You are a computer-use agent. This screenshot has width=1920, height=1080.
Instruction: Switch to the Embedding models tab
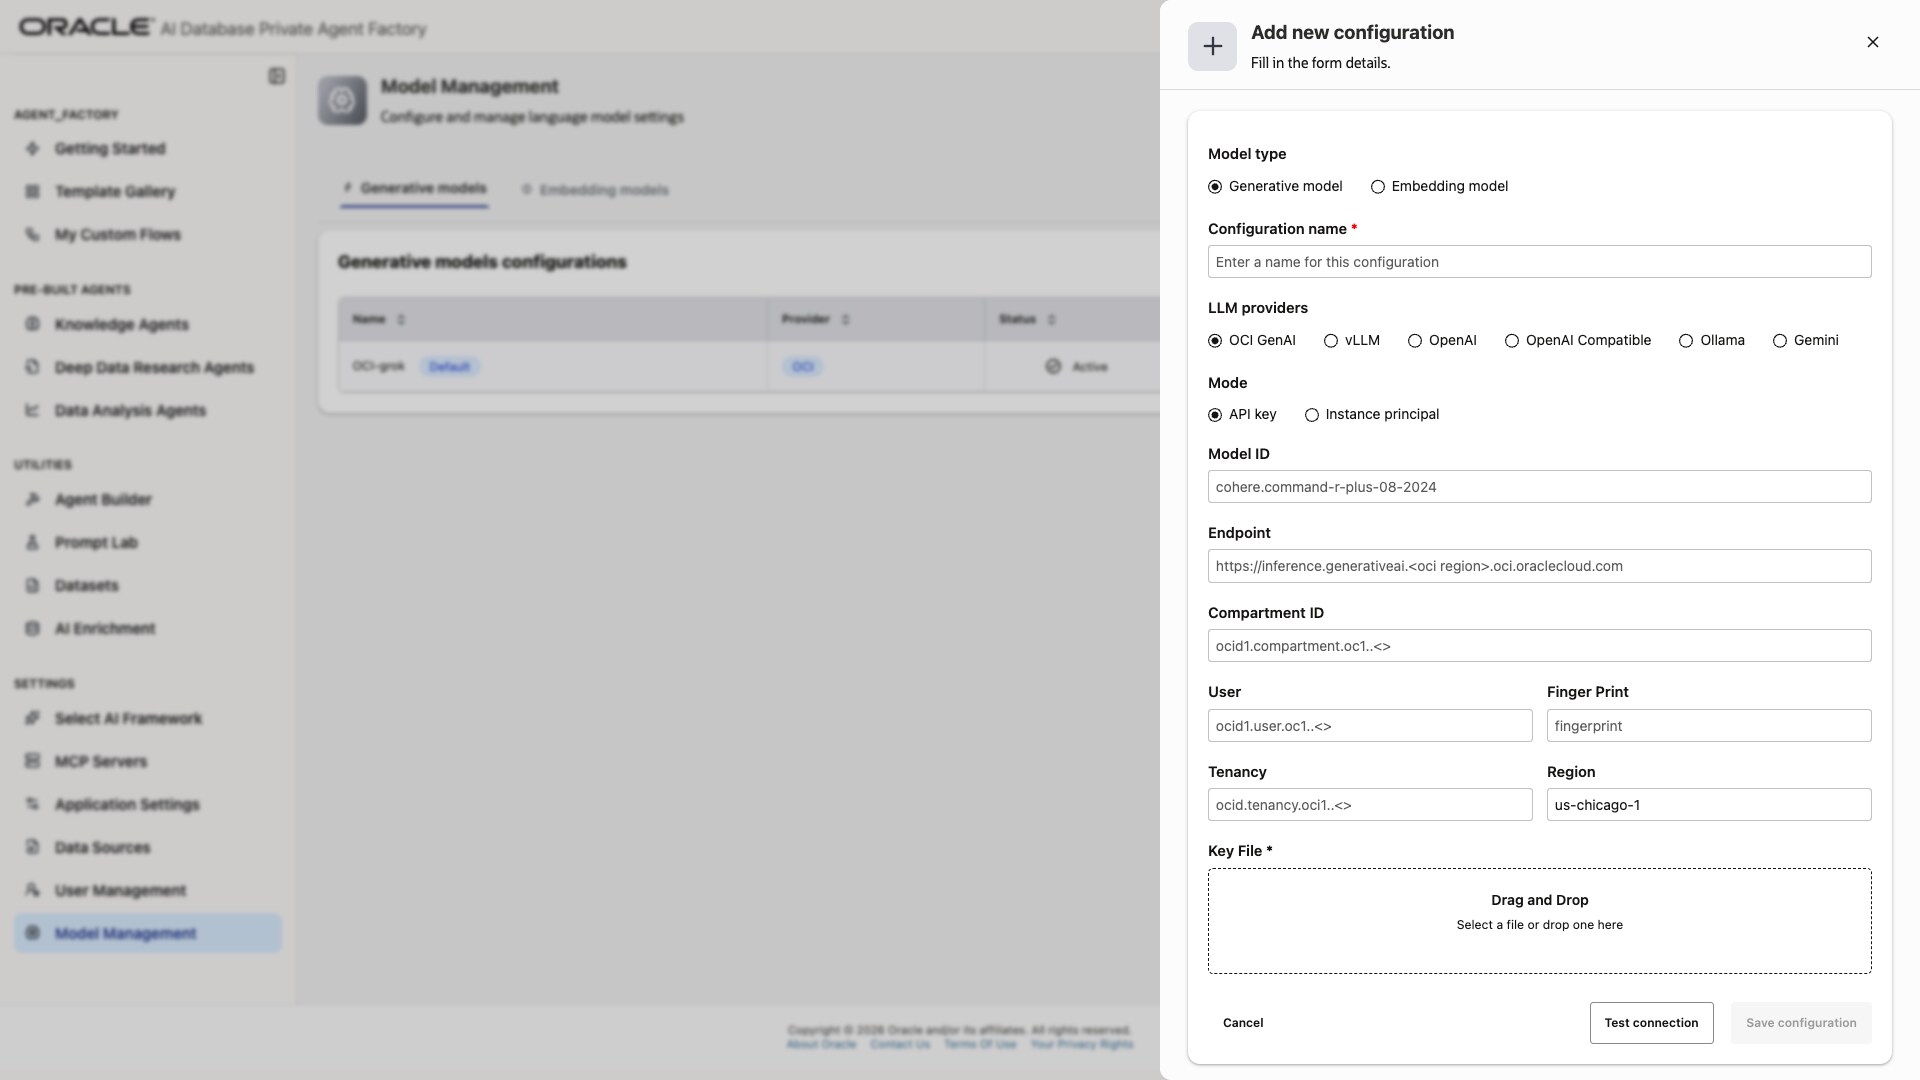595,190
